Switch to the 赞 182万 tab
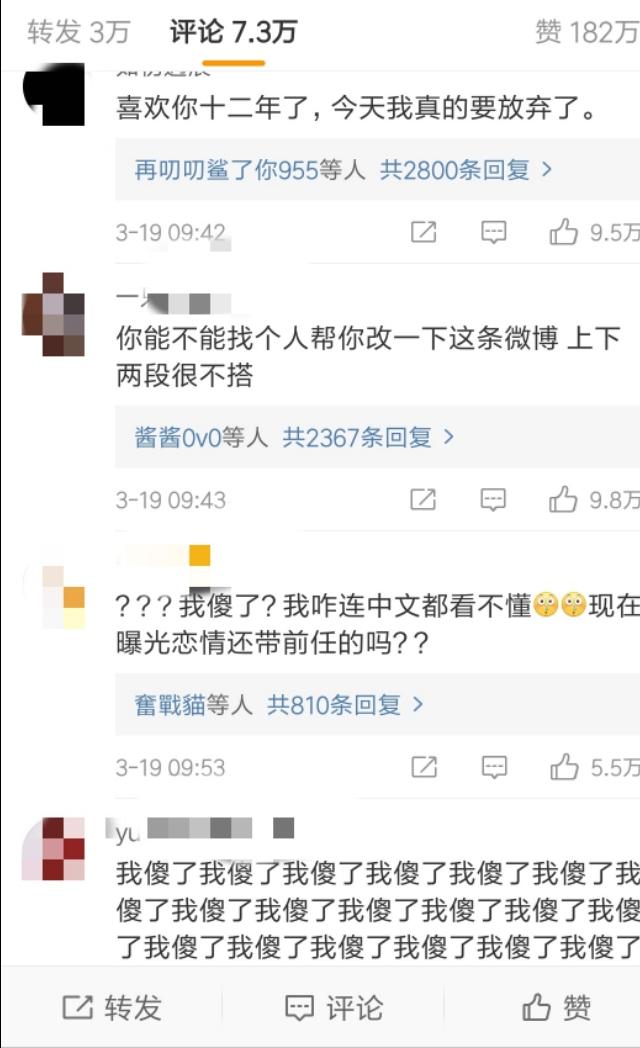Viewport: 640px width, 1048px height. [587, 32]
